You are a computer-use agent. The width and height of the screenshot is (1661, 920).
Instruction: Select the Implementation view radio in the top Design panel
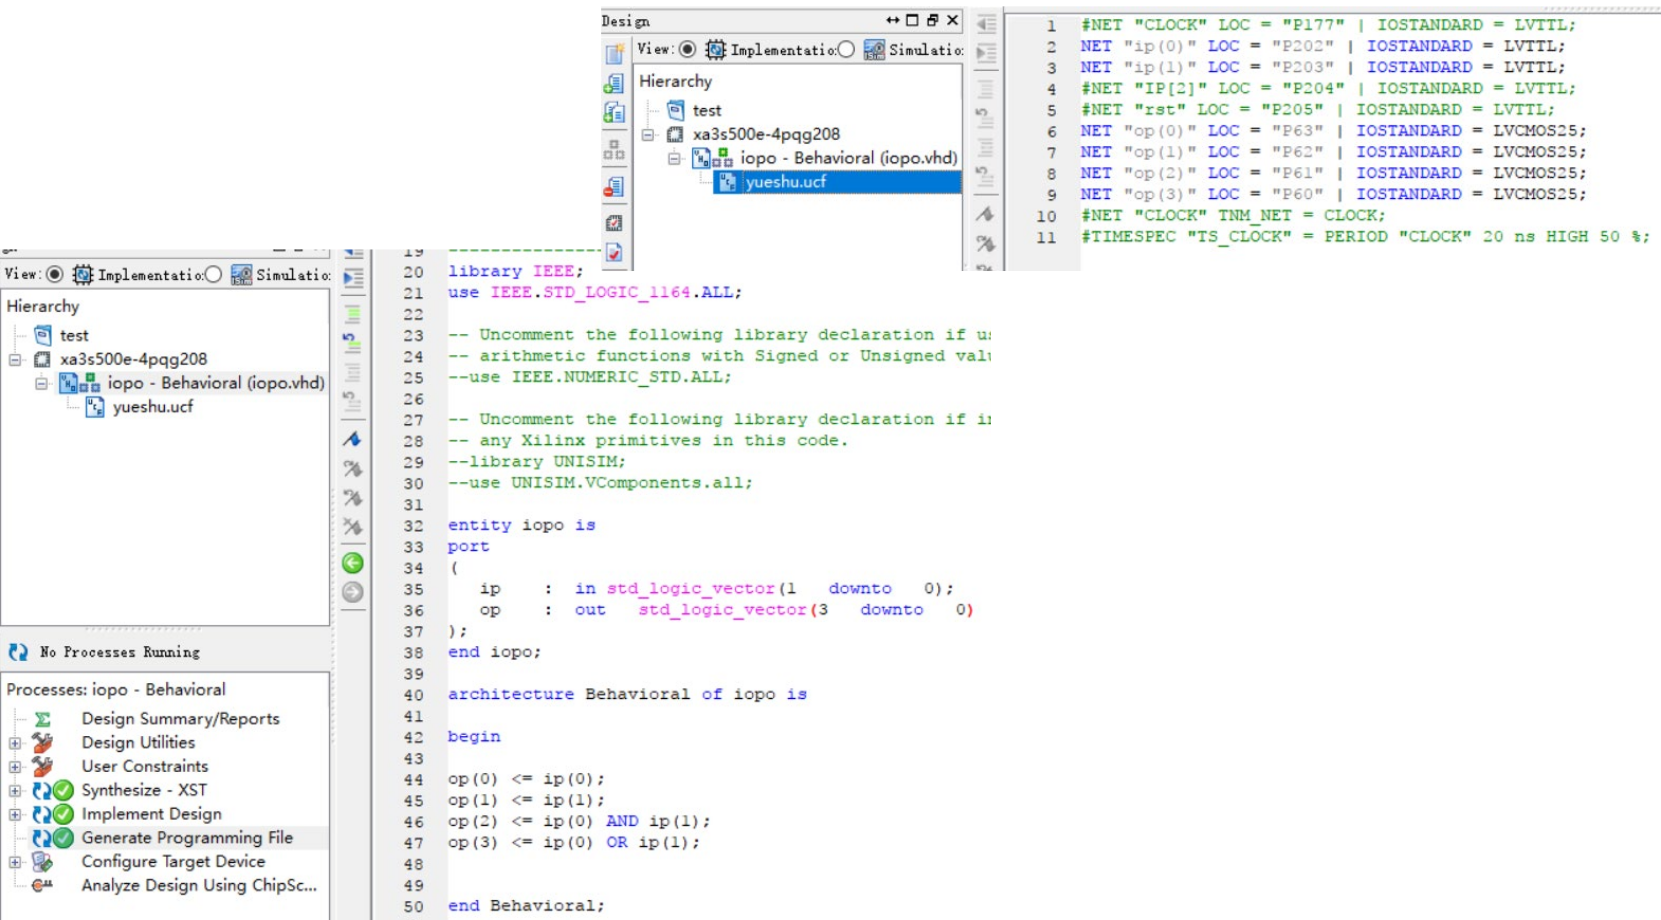688,49
